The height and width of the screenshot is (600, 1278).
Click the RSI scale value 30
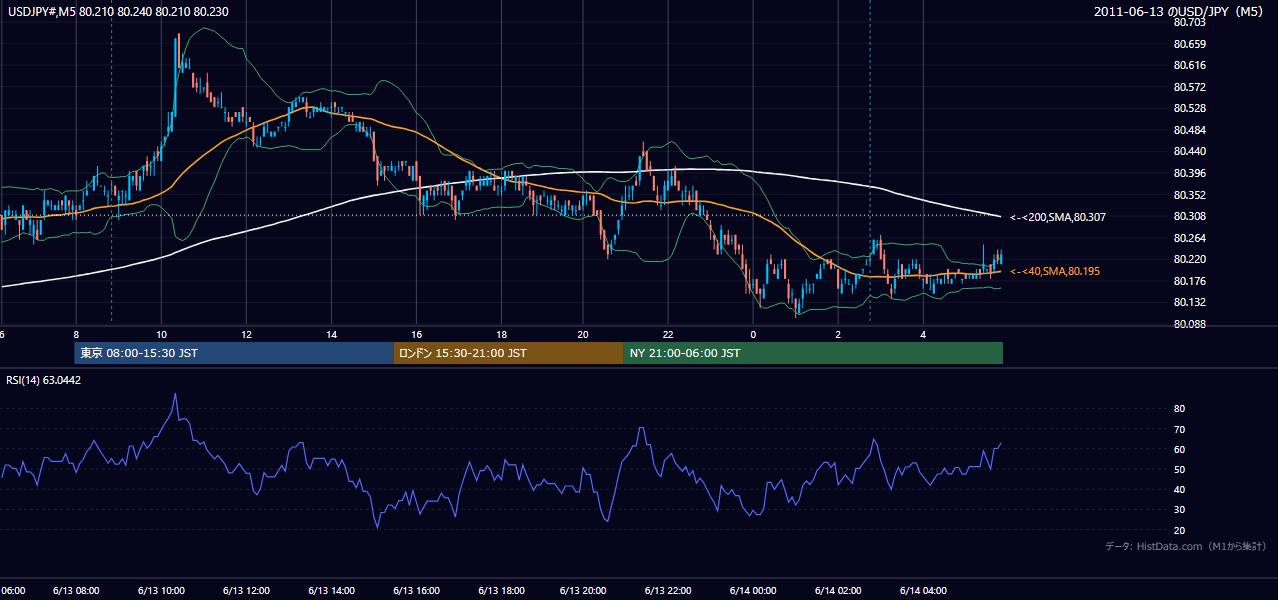coord(1179,510)
